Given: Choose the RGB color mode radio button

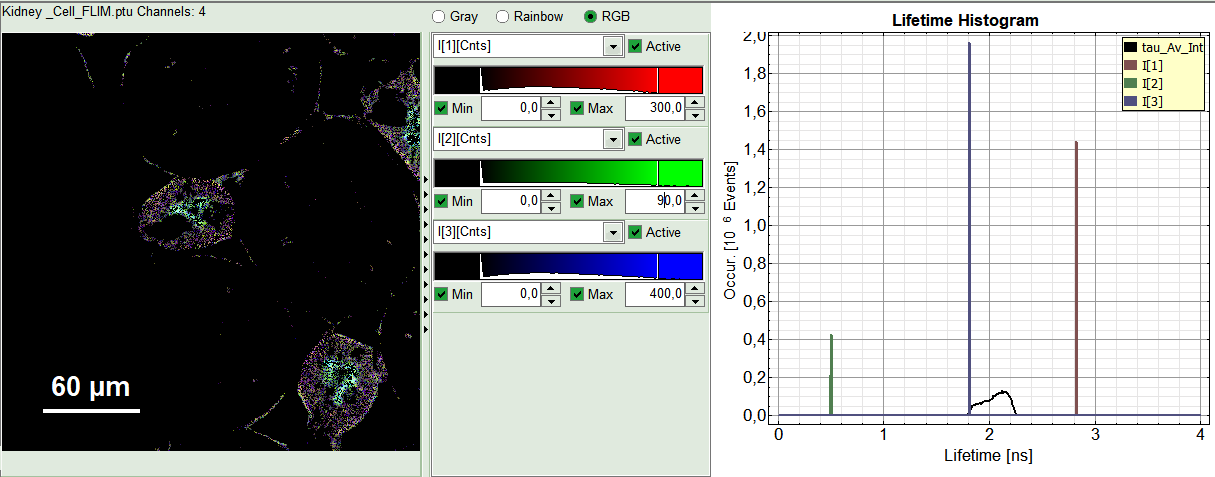Looking at the screenshot, I should tap(590, 17).
